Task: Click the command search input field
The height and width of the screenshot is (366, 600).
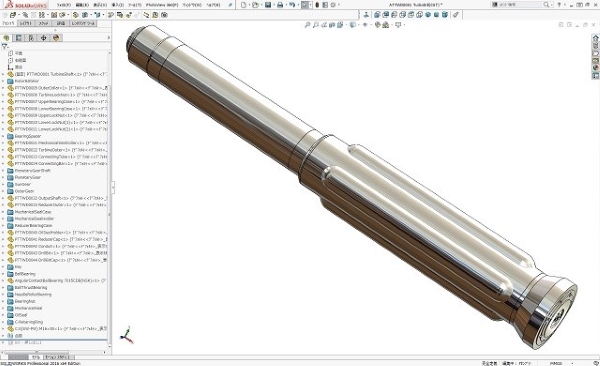Action: [x=520, y=5]
